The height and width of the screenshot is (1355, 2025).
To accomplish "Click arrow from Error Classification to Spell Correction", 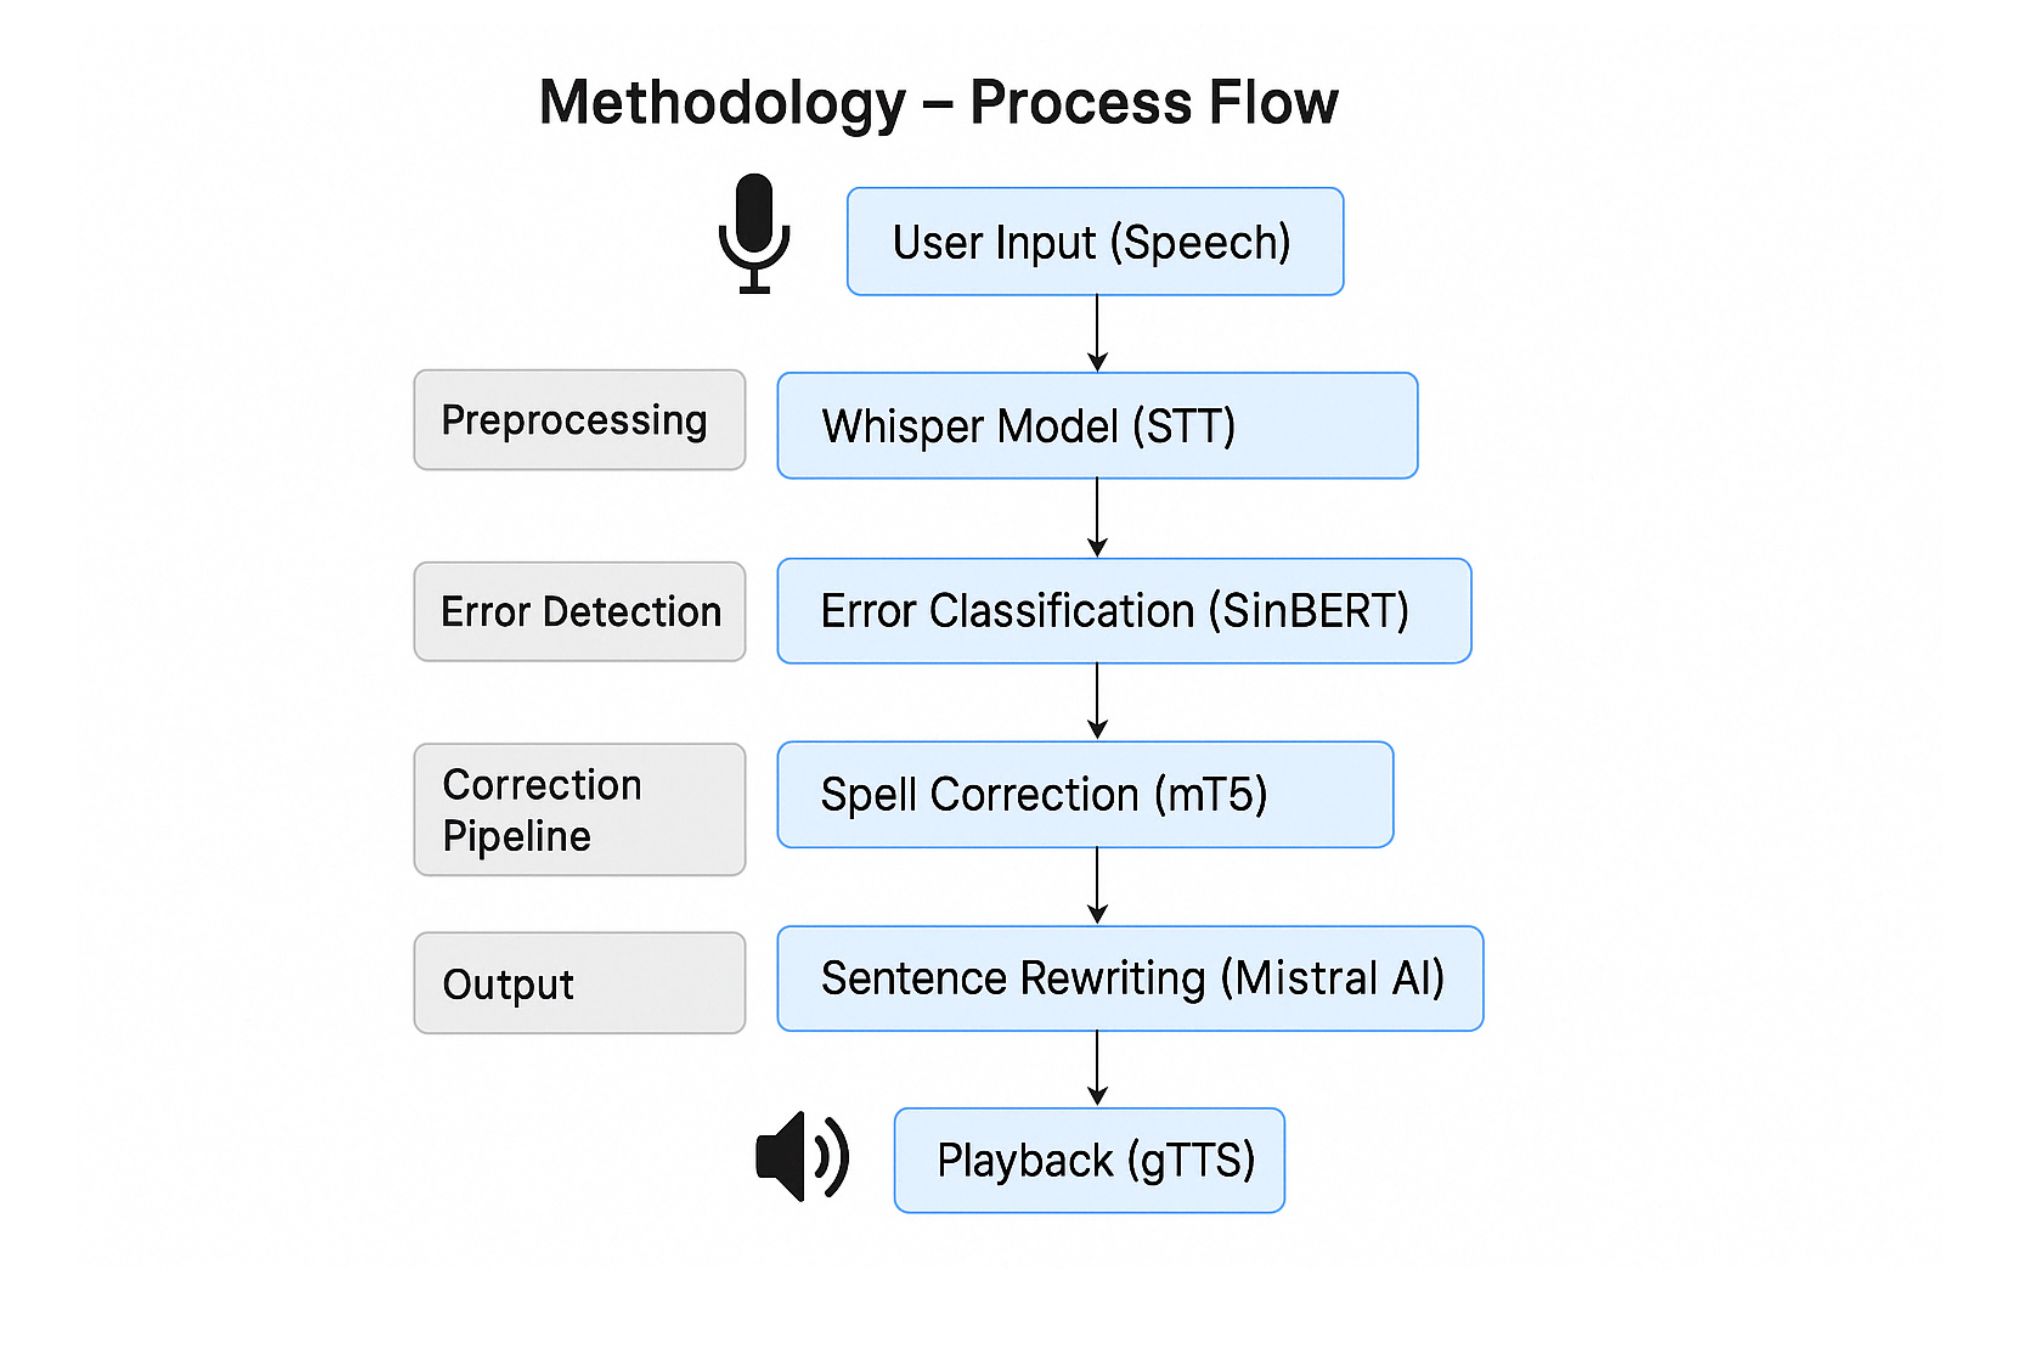I will point(1097,701).
